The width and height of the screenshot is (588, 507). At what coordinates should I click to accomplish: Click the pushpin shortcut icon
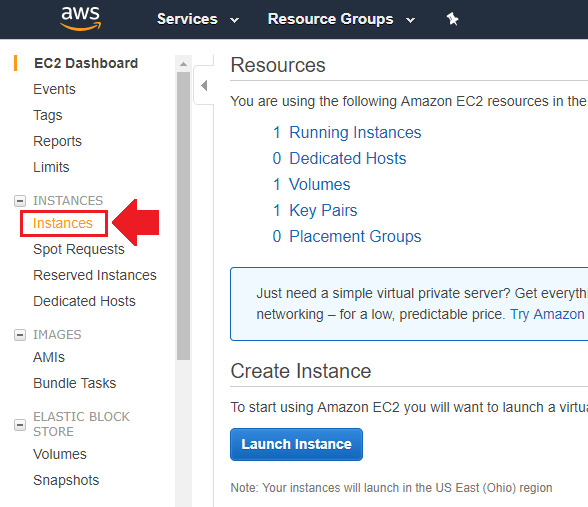click(452, 19)
